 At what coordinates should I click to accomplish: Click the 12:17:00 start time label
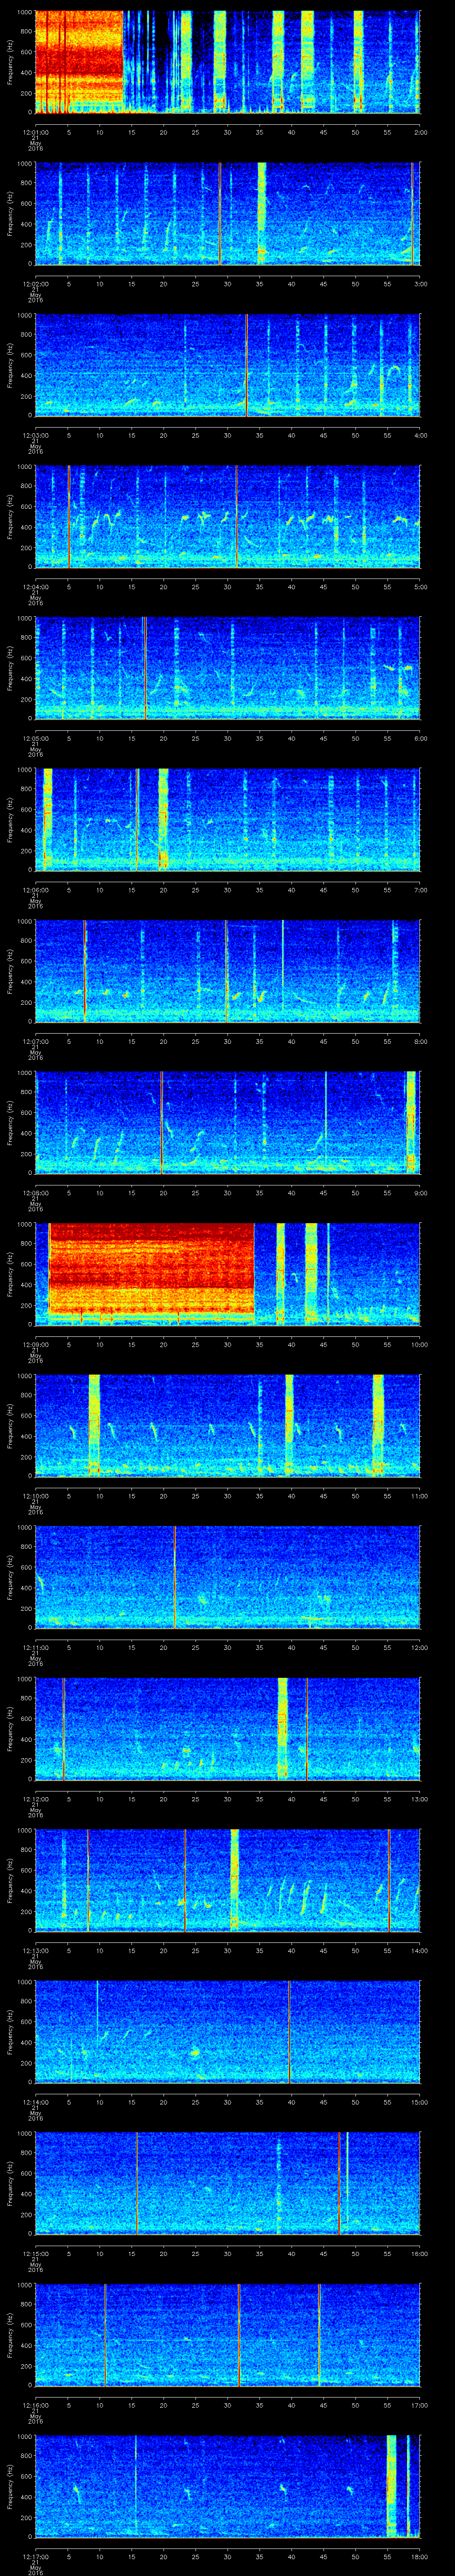35,2556
